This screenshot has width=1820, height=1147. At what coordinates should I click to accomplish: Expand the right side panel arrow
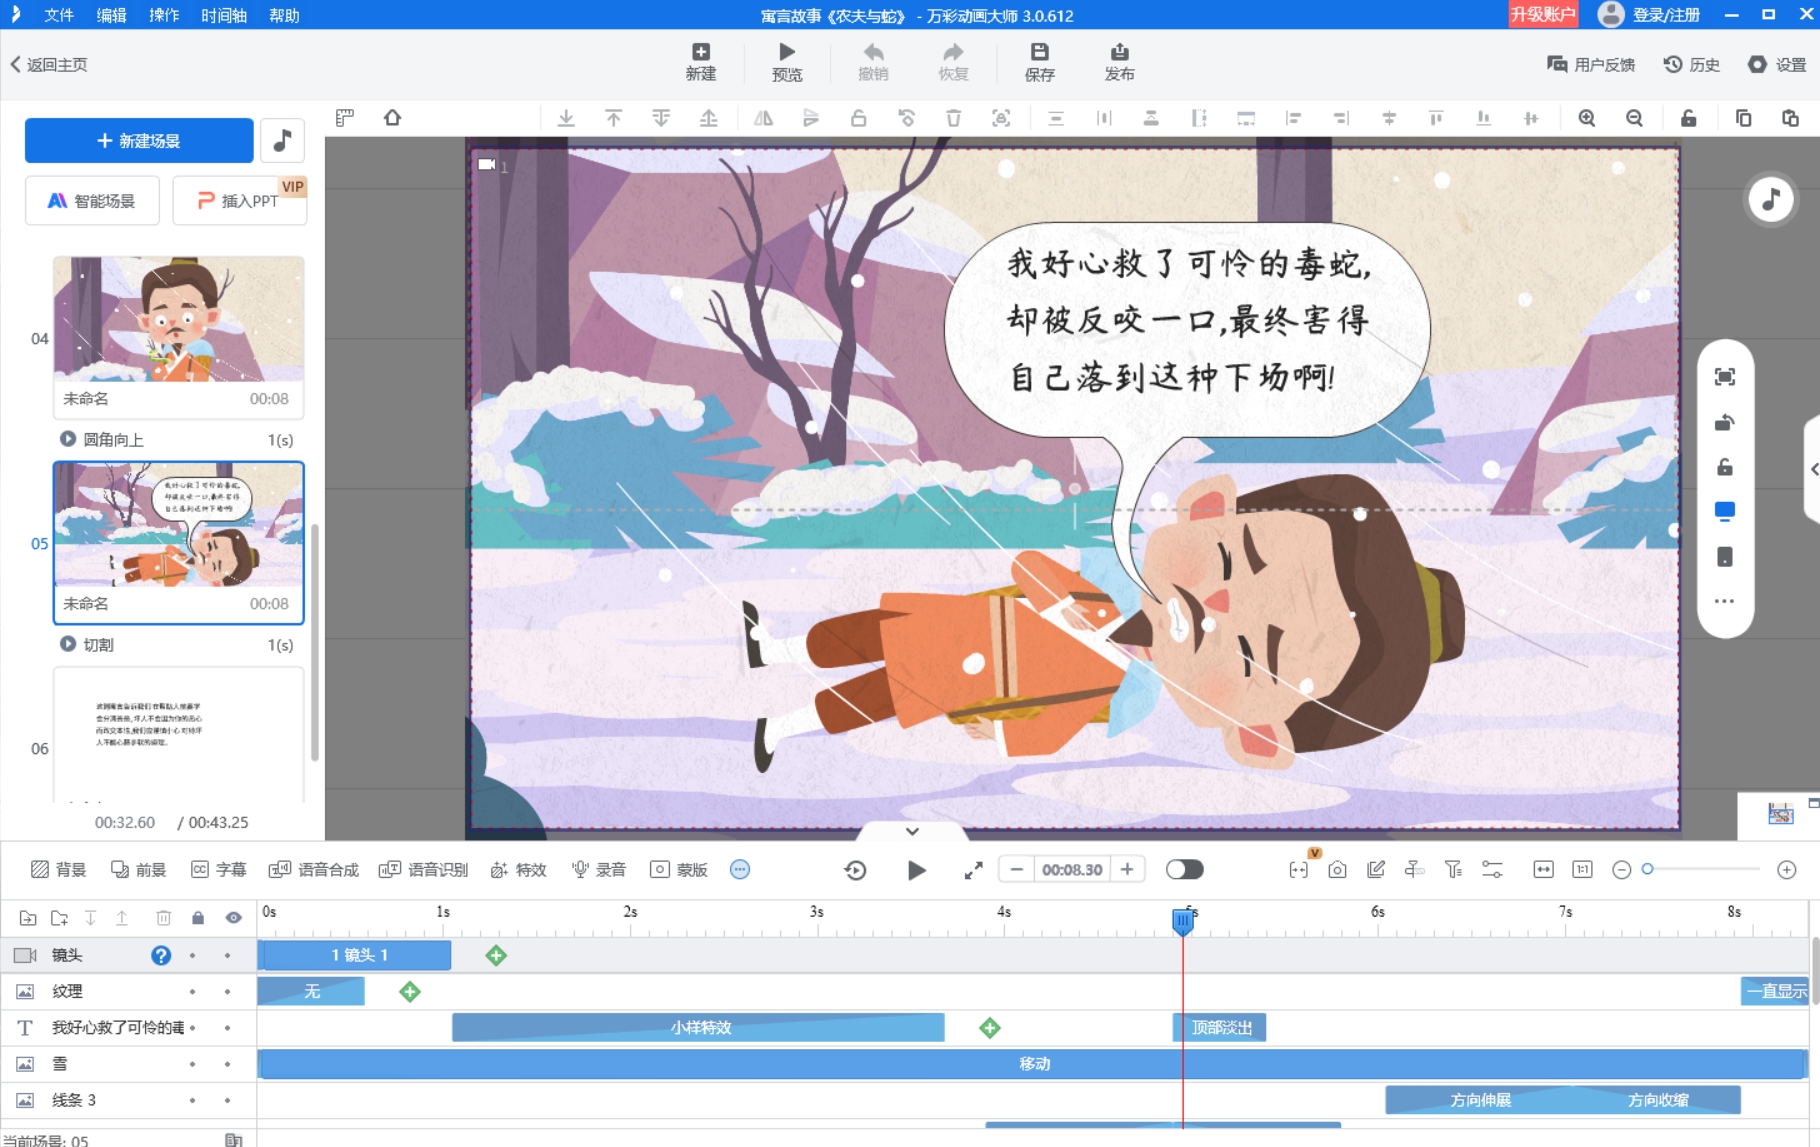pyautogui.click(x=1814, y=469)
